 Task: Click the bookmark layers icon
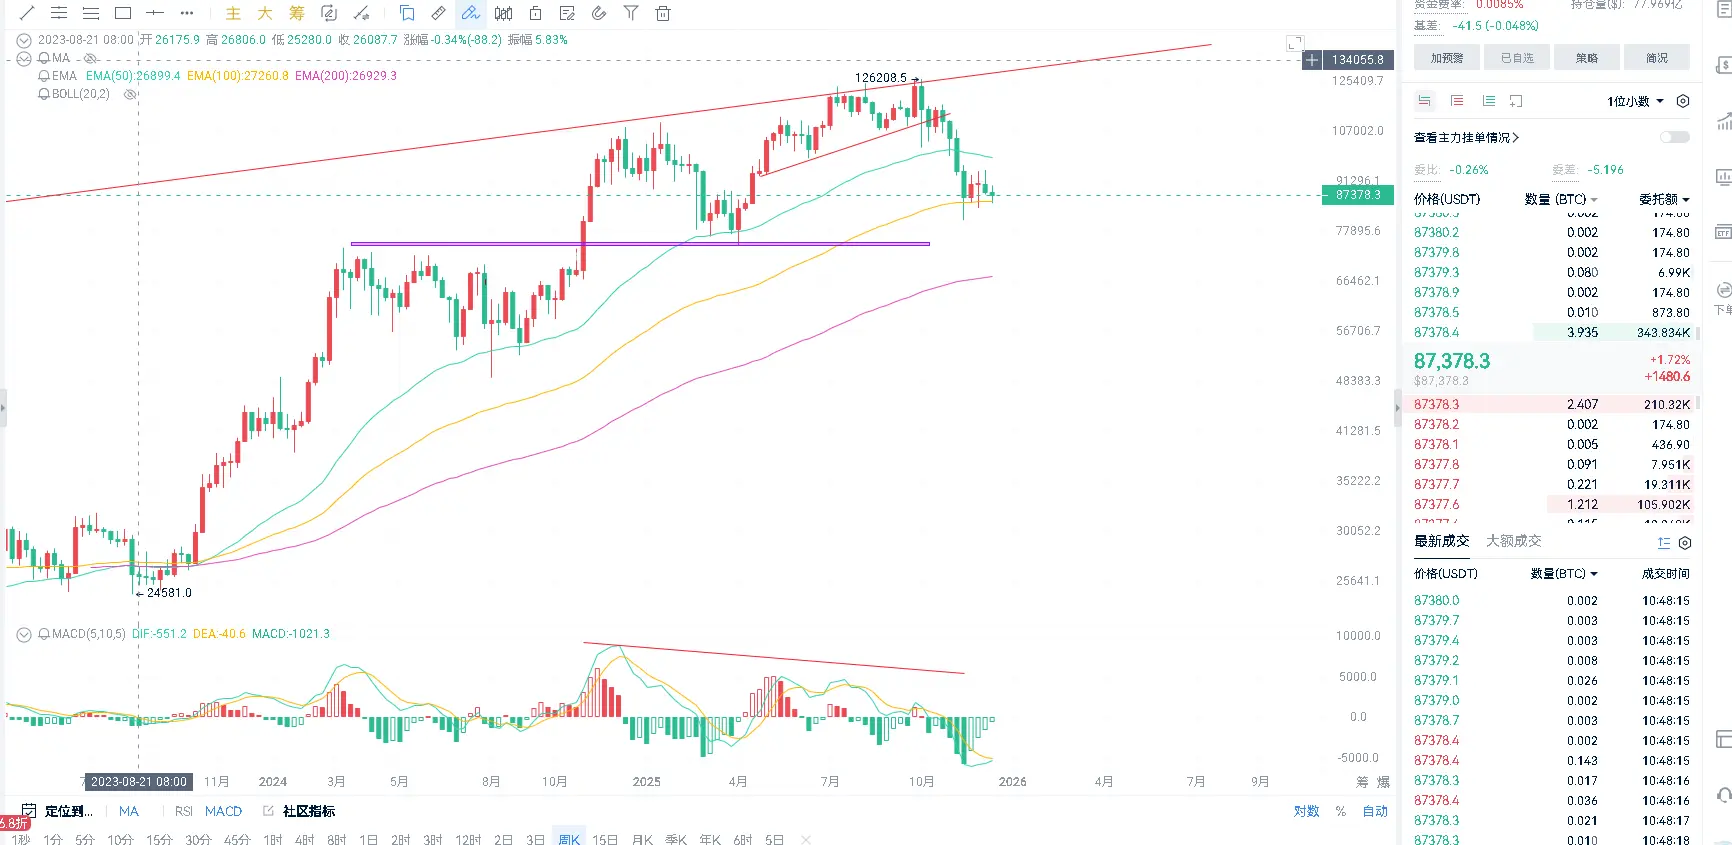(x=407, y=13)
